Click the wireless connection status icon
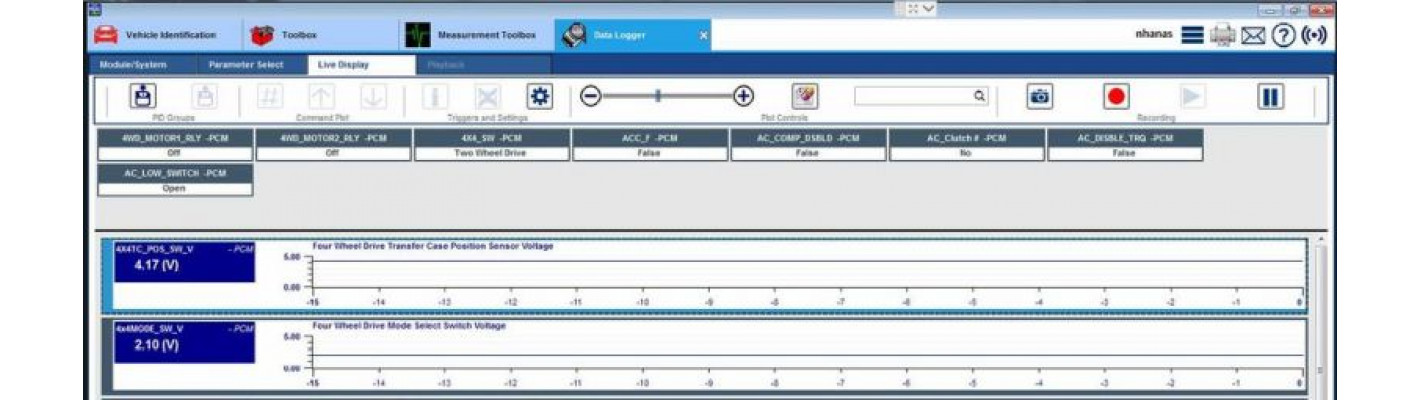This screenshot has height=400, width=1420. pyautogui.click(x=1314, y=35)
